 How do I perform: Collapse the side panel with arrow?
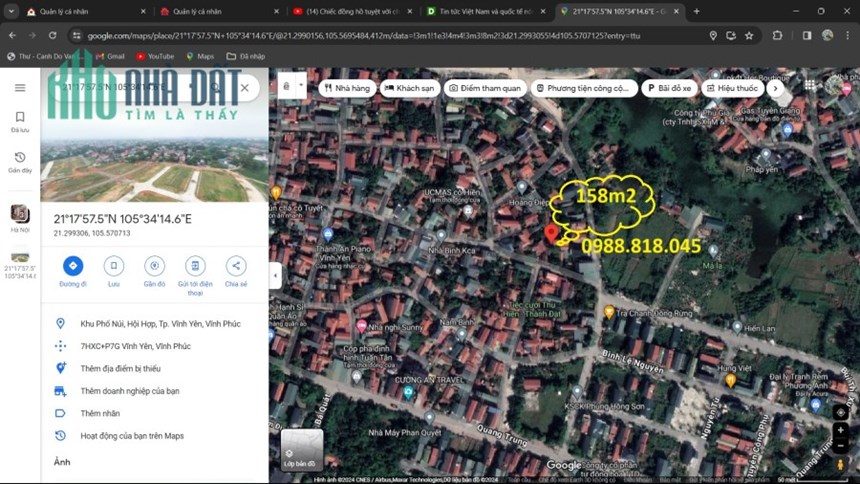tap(275, 275)
